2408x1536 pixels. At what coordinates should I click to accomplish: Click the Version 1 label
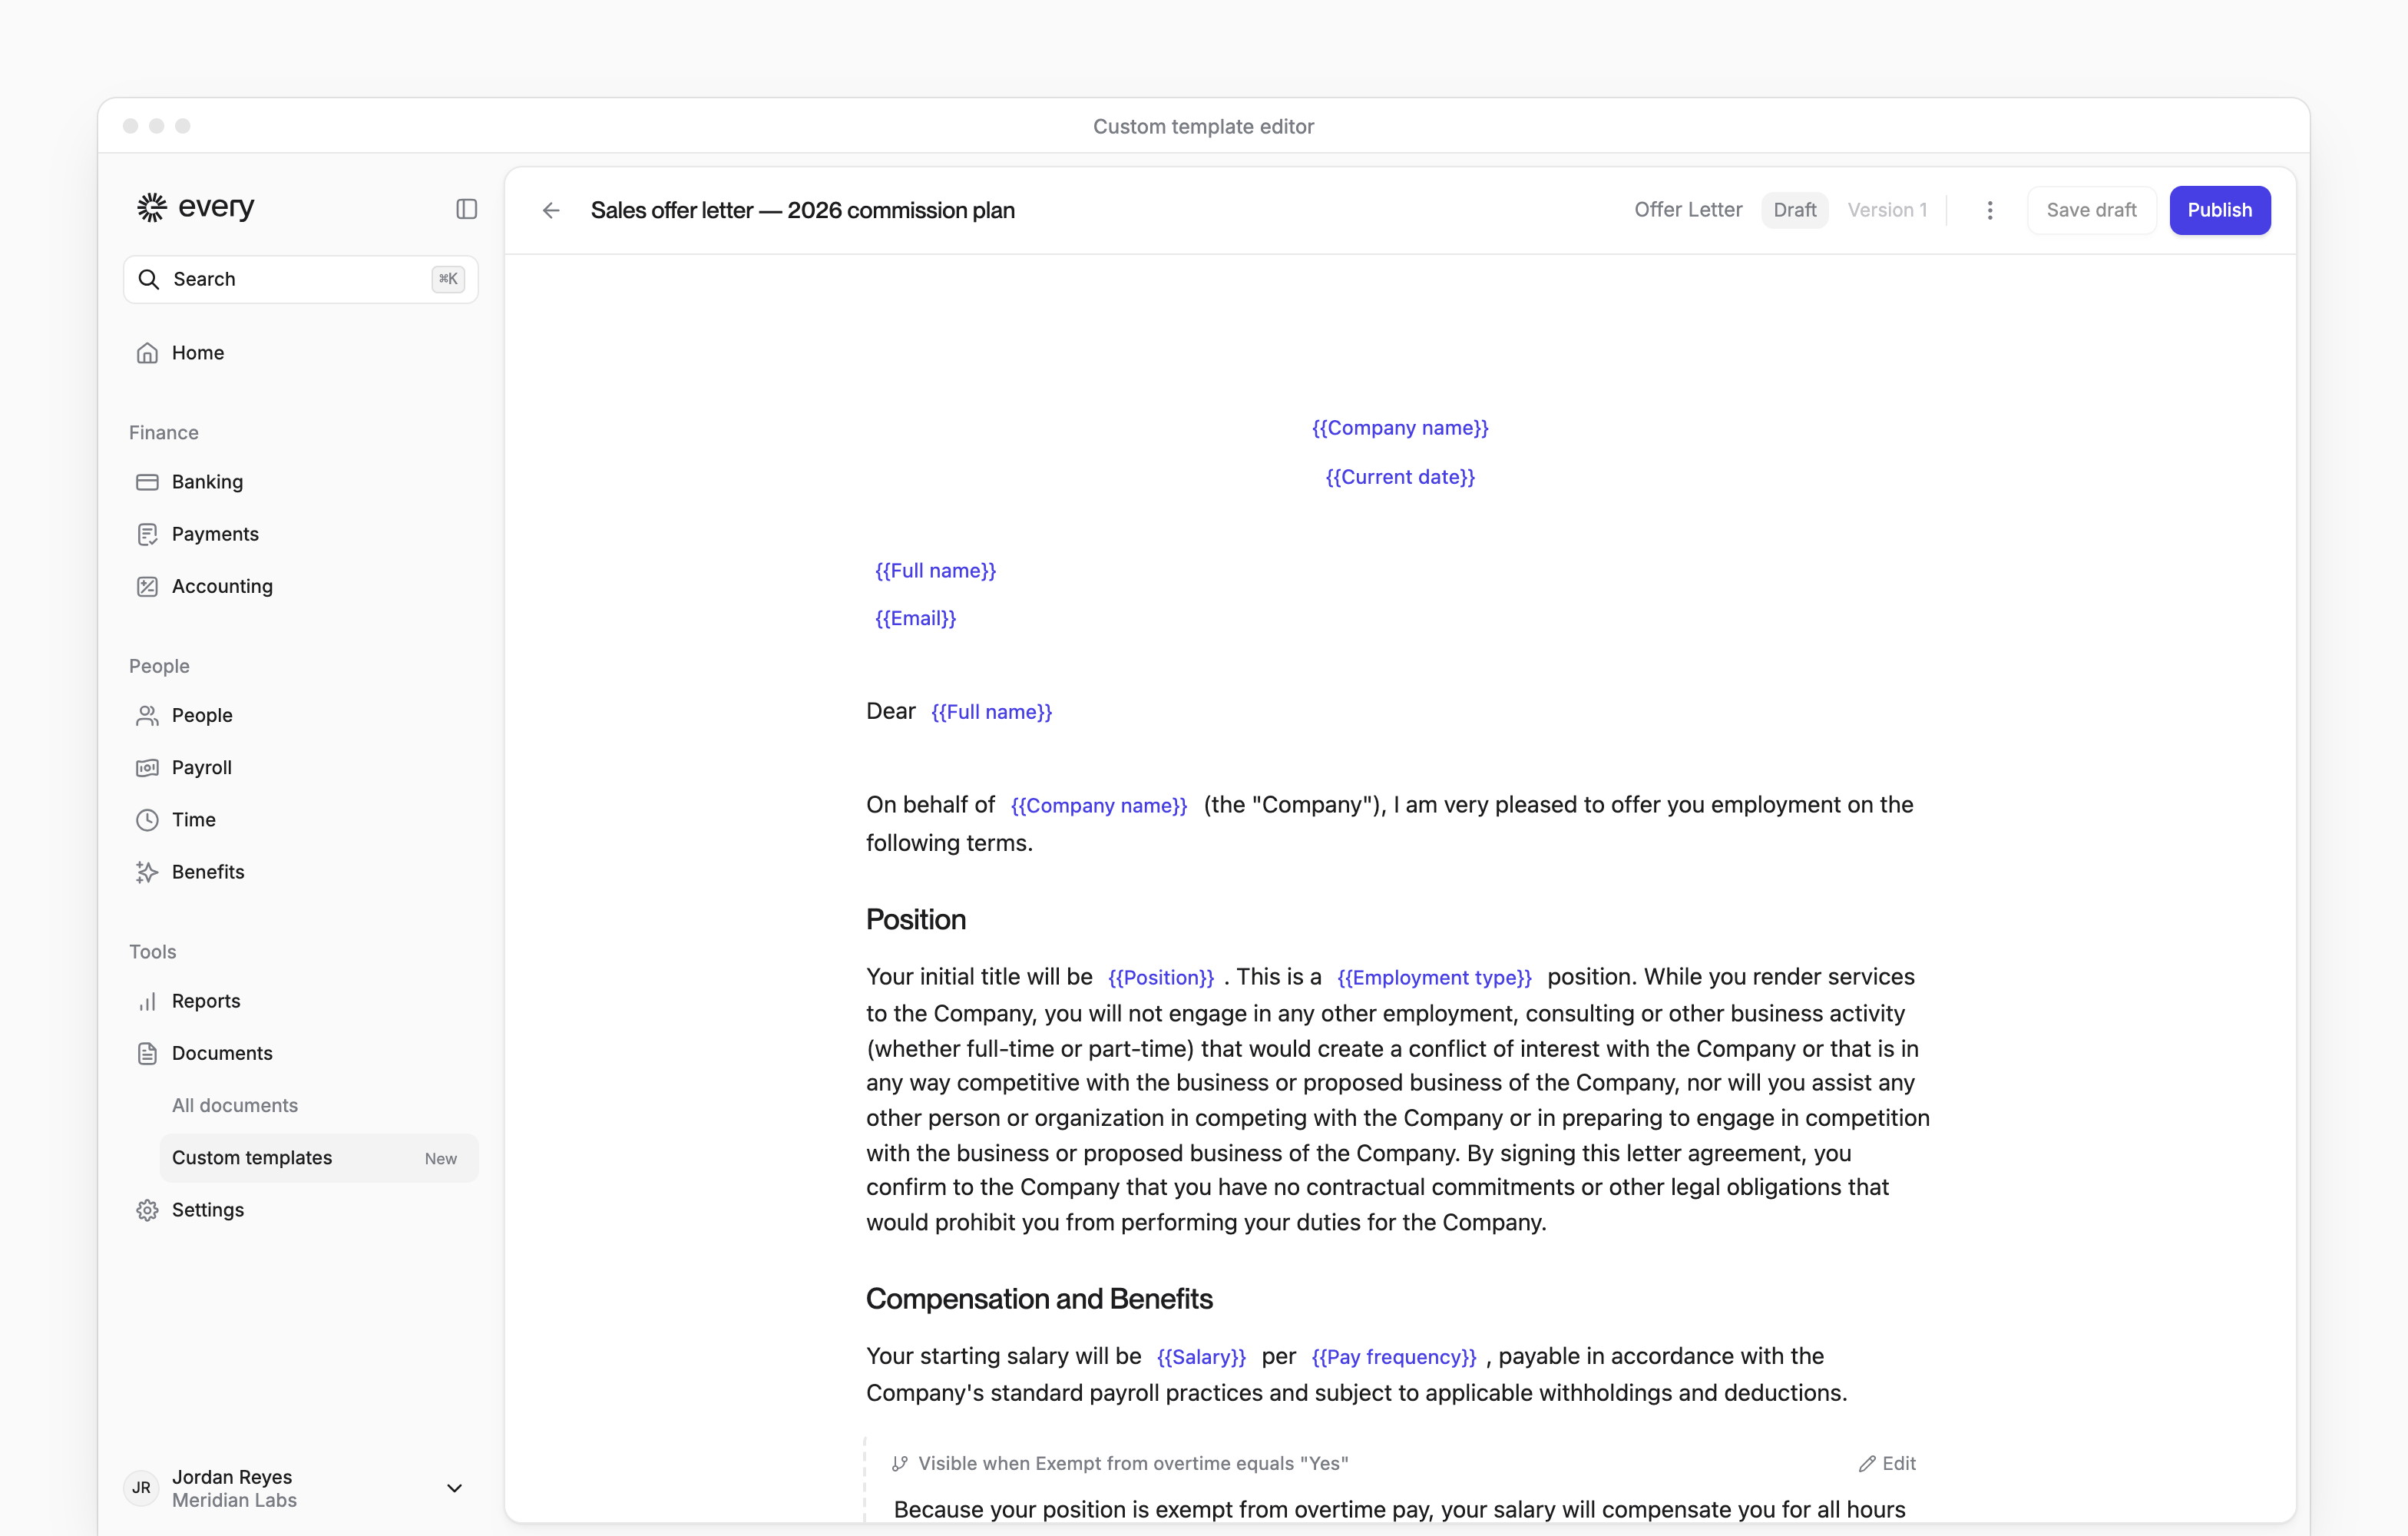click(1887, 210)
